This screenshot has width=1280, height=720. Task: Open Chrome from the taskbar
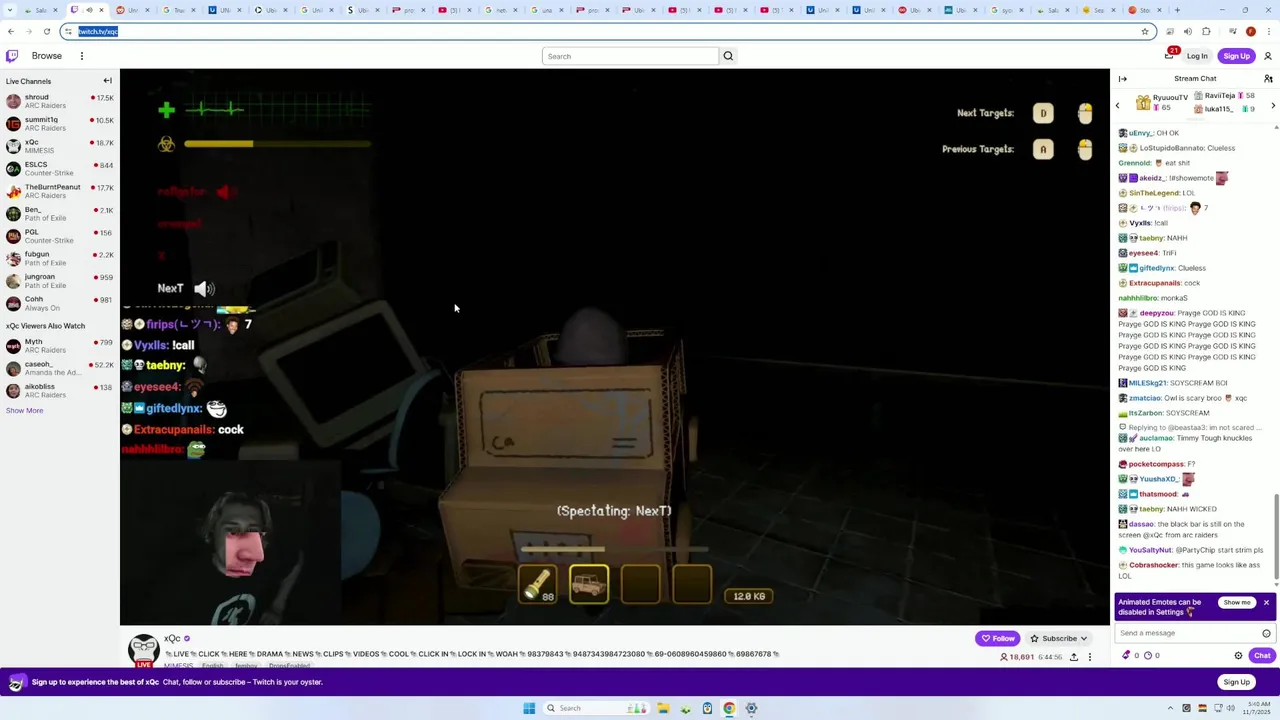coord(729,708)
